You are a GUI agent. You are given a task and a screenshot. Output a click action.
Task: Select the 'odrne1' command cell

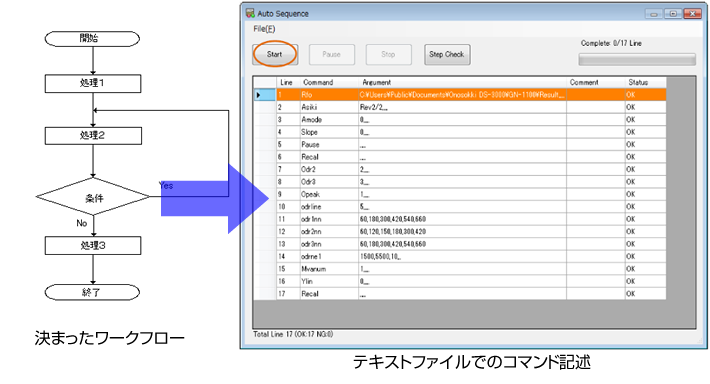tap(329, 257)
